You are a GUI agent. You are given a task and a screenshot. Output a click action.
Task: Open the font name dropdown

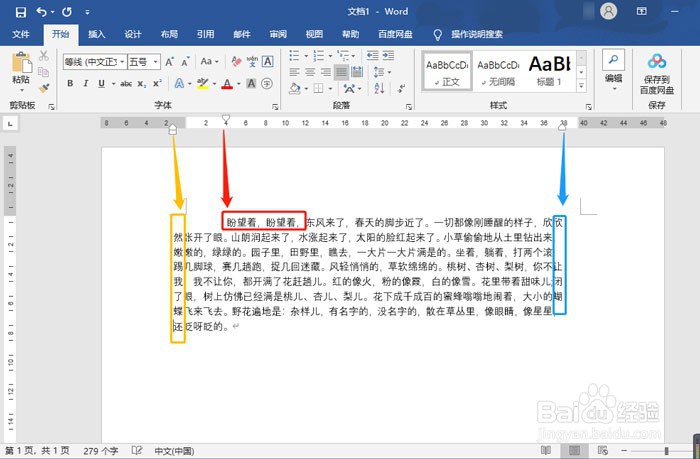(122, 62)
